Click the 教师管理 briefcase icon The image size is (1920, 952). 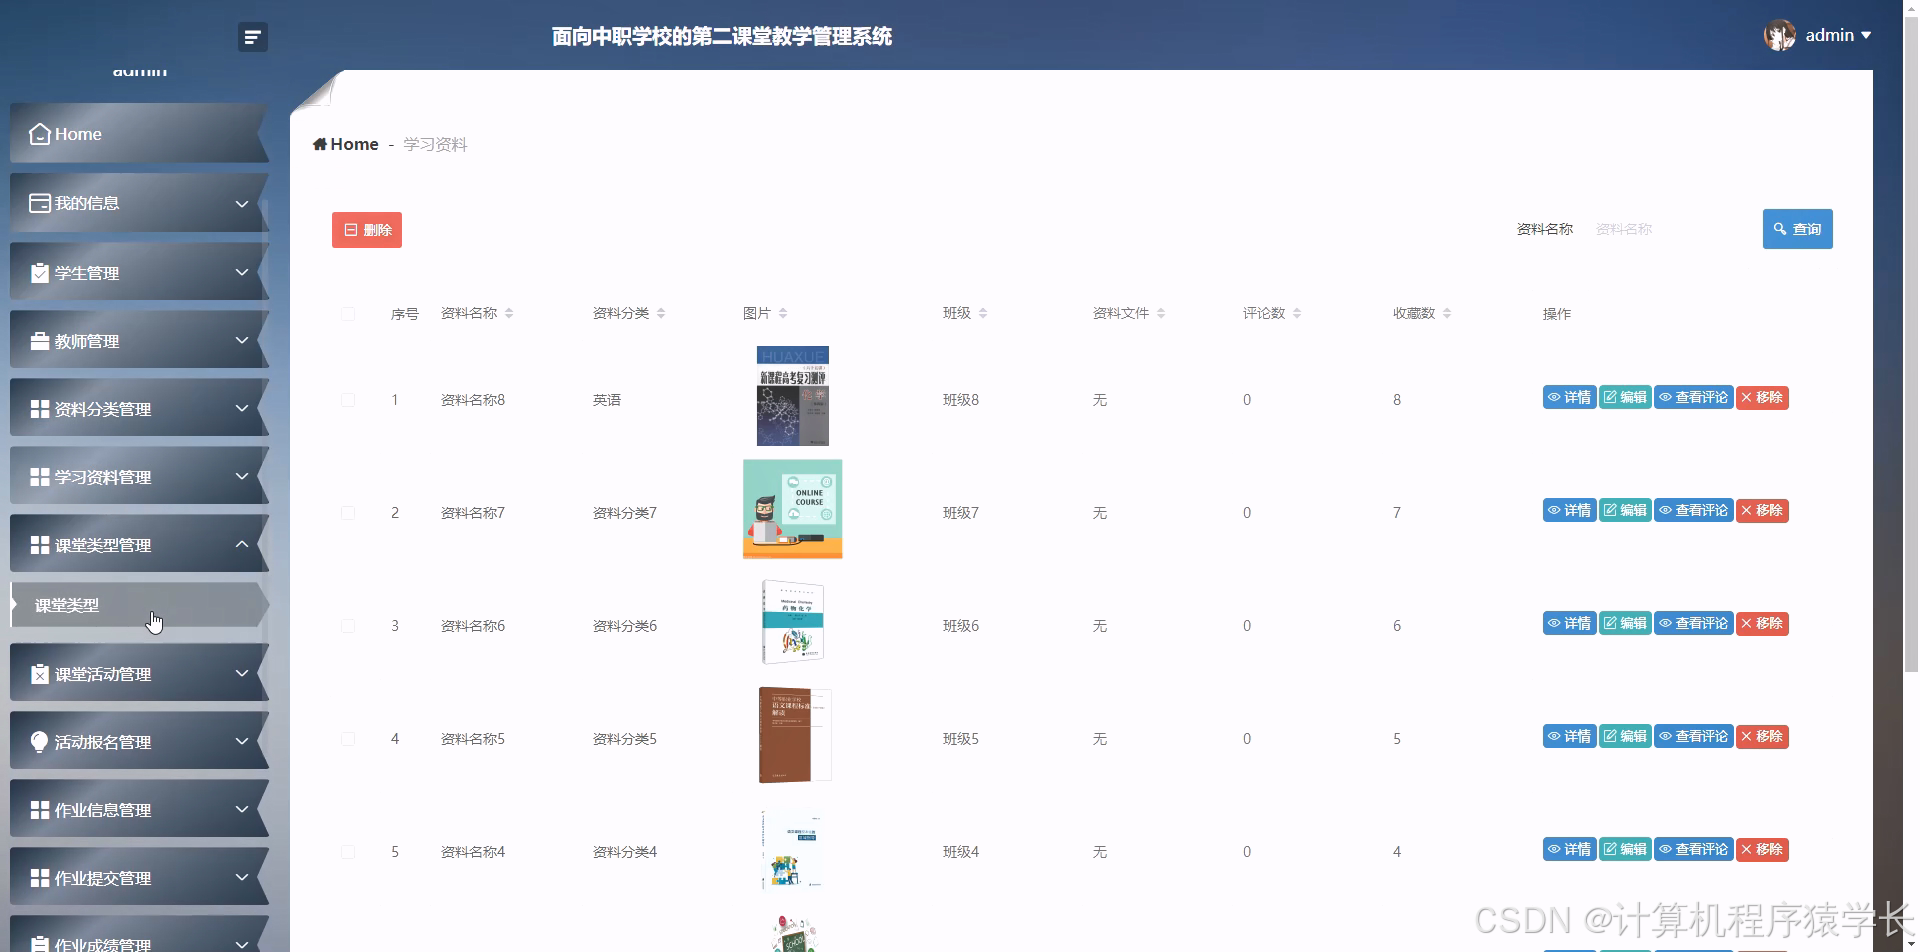point(40,341)
